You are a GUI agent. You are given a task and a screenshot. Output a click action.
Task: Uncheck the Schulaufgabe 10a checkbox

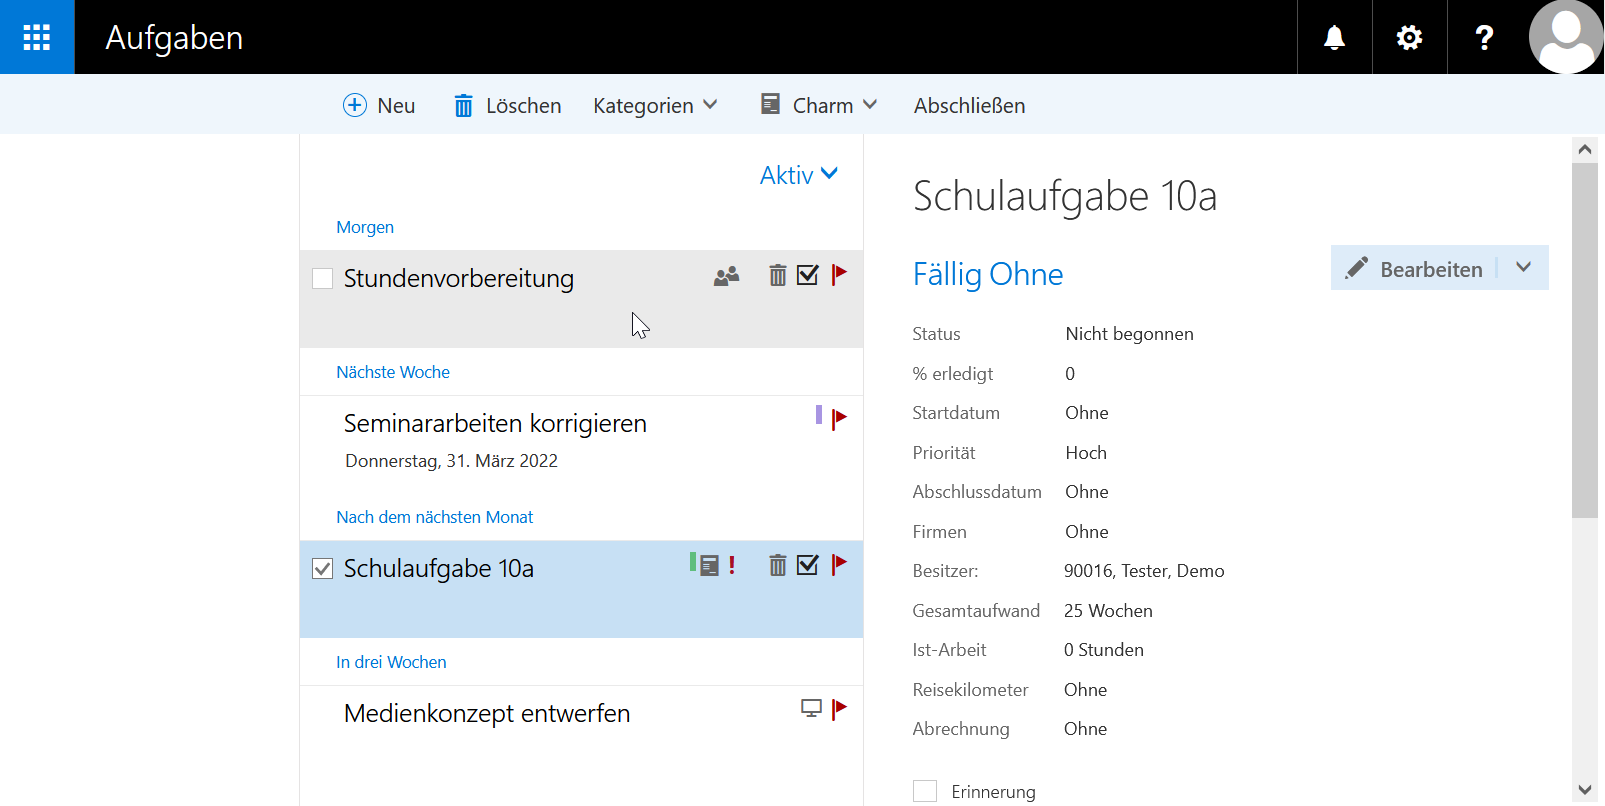click(322, 569)
